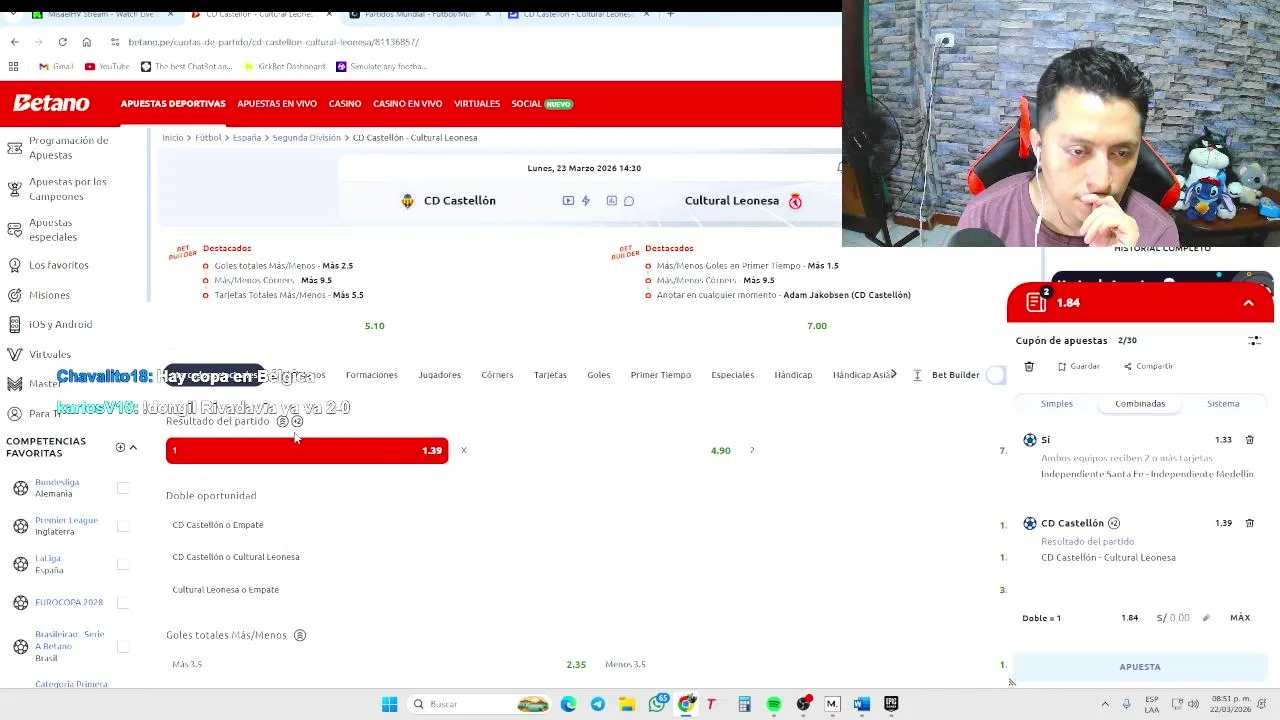
Task: Switch to the Córners tab
Action: click(x=497, y=375)
